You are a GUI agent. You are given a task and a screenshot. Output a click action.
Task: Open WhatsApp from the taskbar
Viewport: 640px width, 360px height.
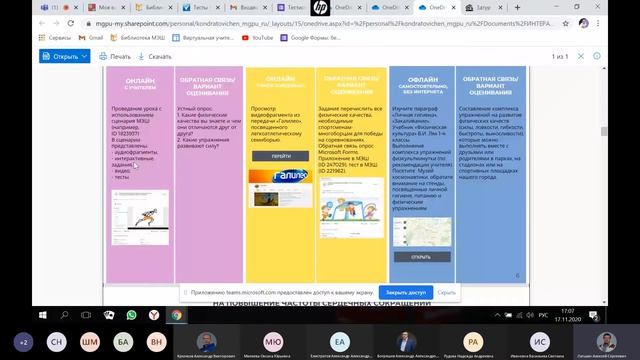click(x=131, y=315)
